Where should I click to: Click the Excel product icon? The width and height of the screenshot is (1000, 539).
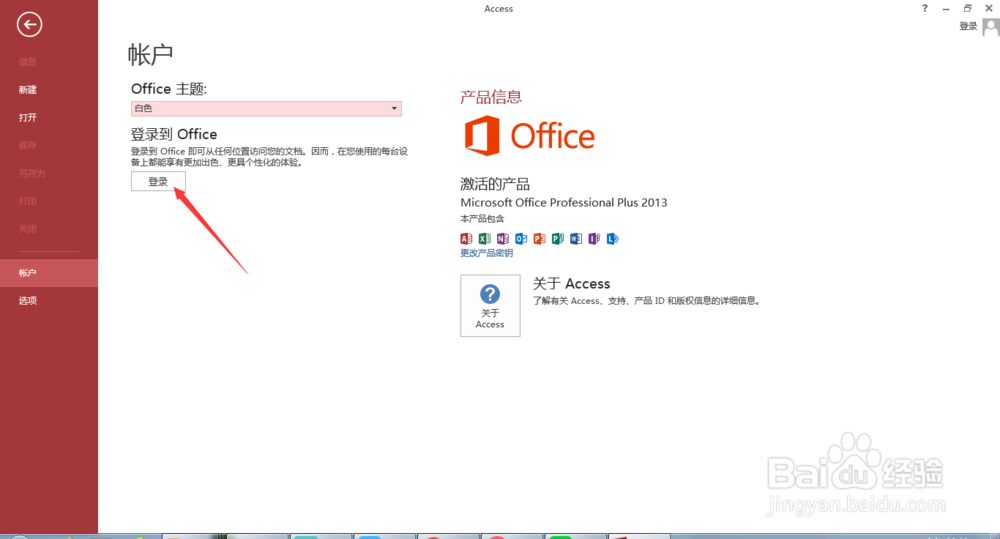point(485,239)
